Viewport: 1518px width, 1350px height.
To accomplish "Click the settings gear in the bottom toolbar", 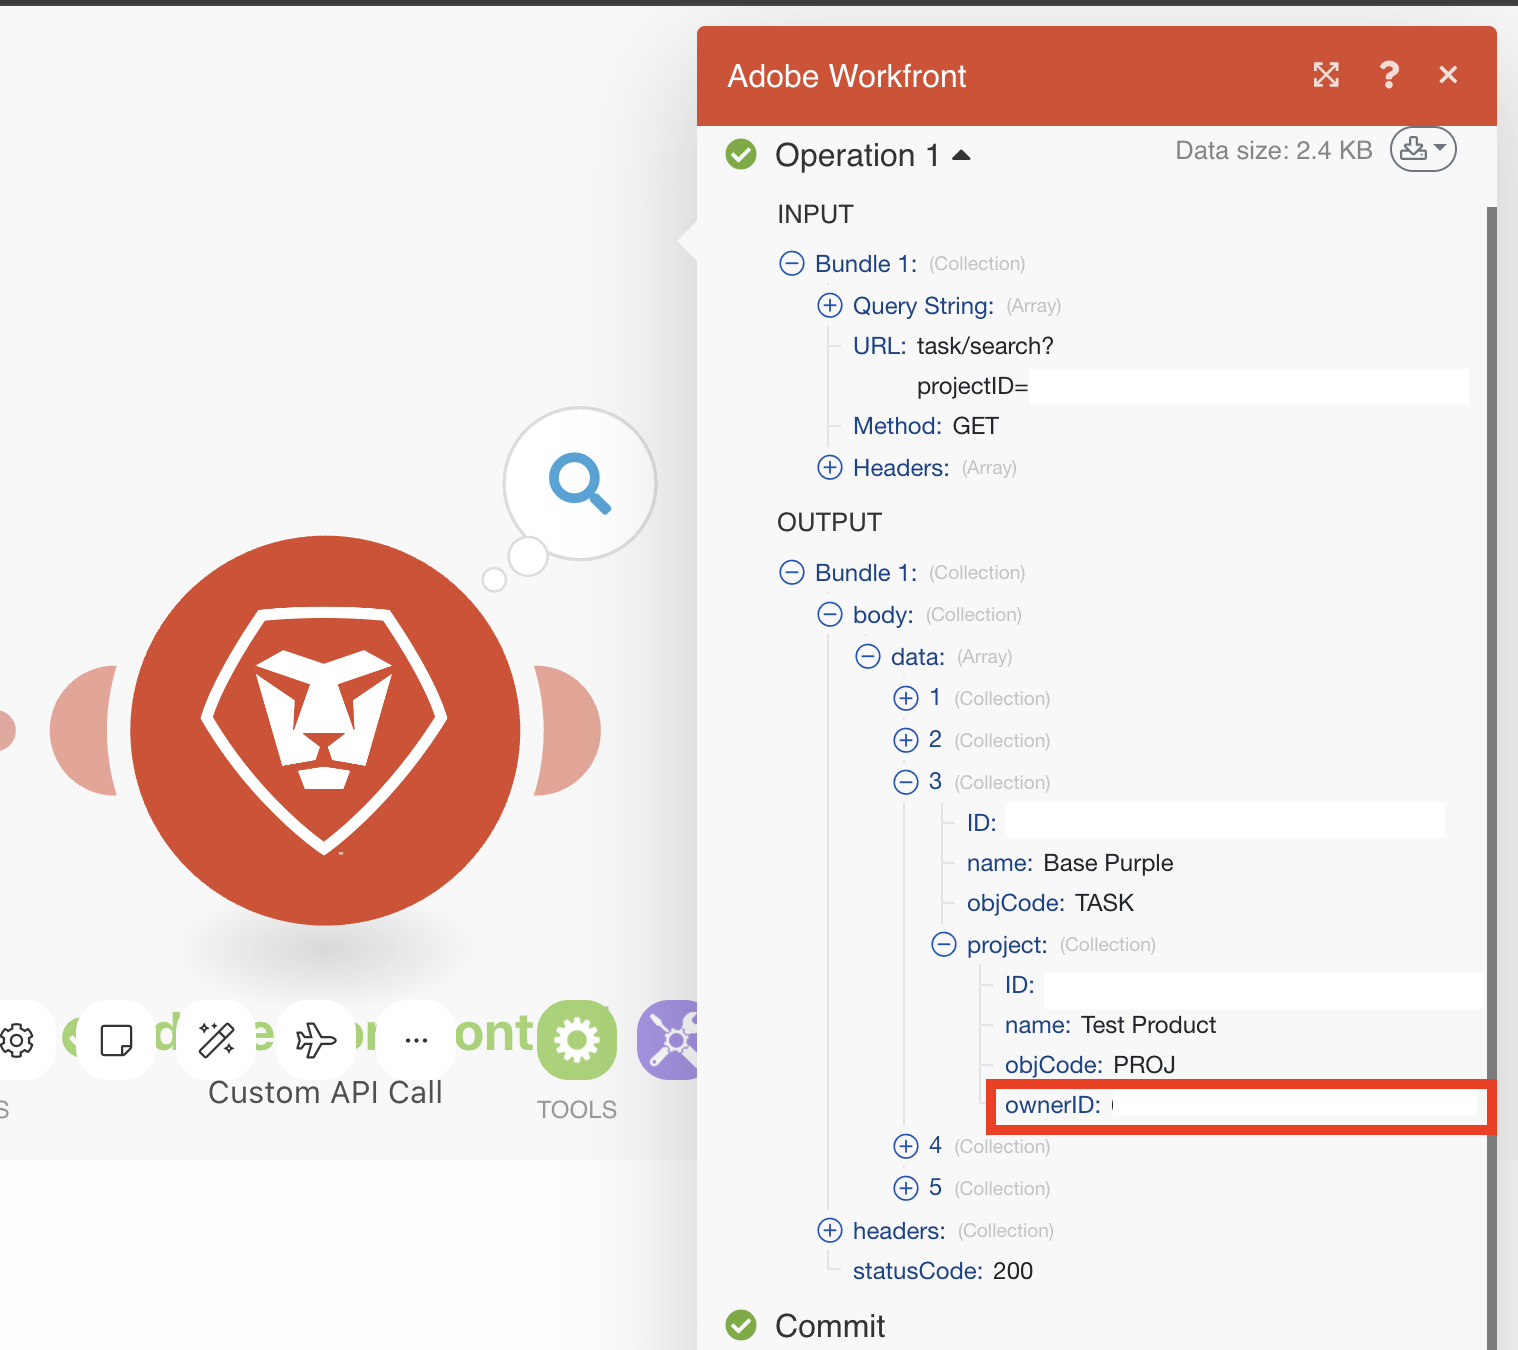I will [18, 1041].
